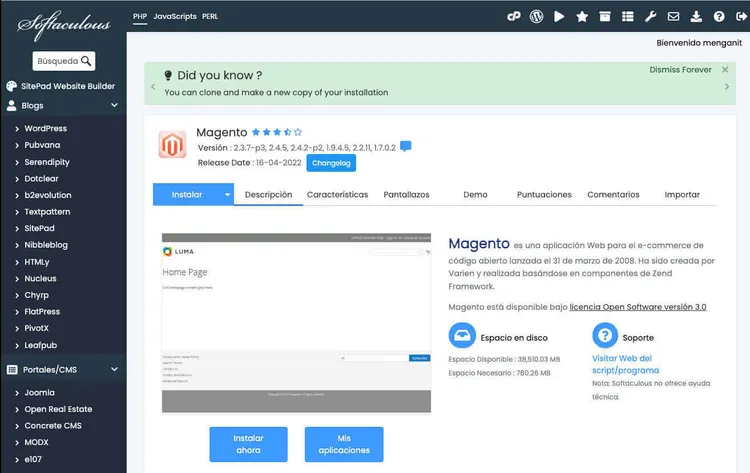Screen dimensions: 750x473
Task: Select MODX in the sidebar
Action: click(x=36, y=442)
